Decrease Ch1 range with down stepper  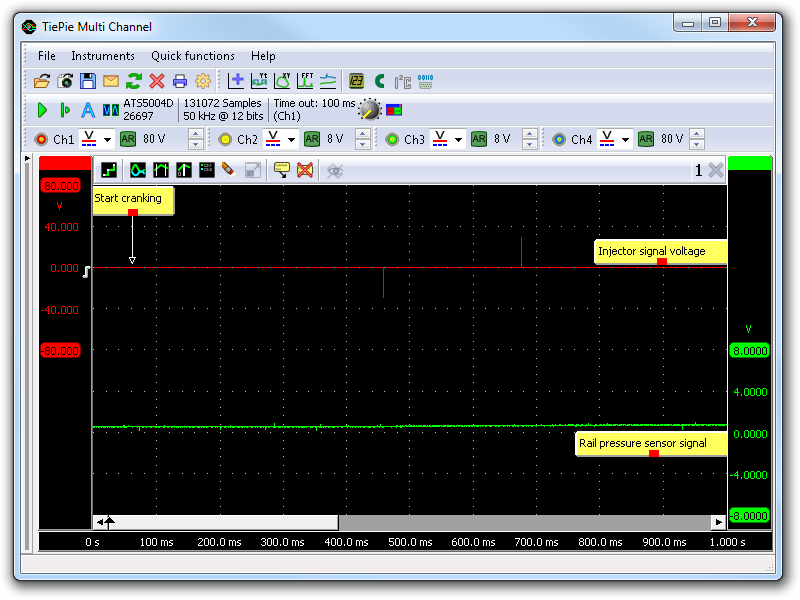tap(195, 144)
